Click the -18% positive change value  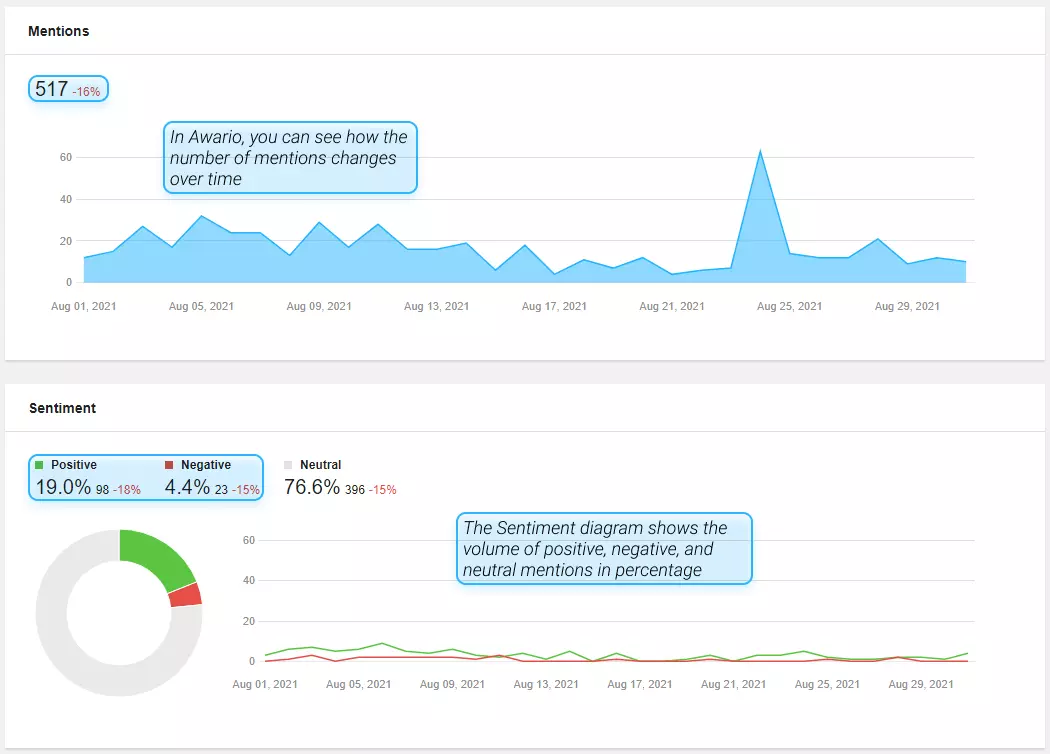tap(127, 489)
